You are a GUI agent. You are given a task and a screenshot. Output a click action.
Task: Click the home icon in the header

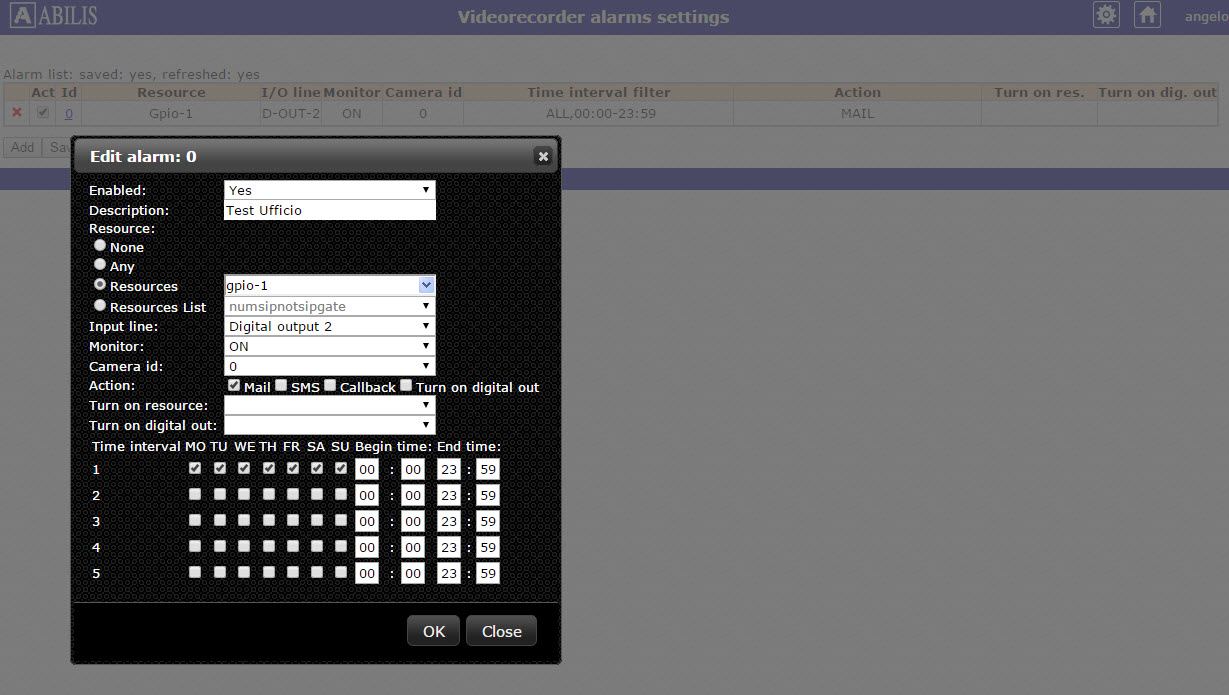coord(1147,15)
